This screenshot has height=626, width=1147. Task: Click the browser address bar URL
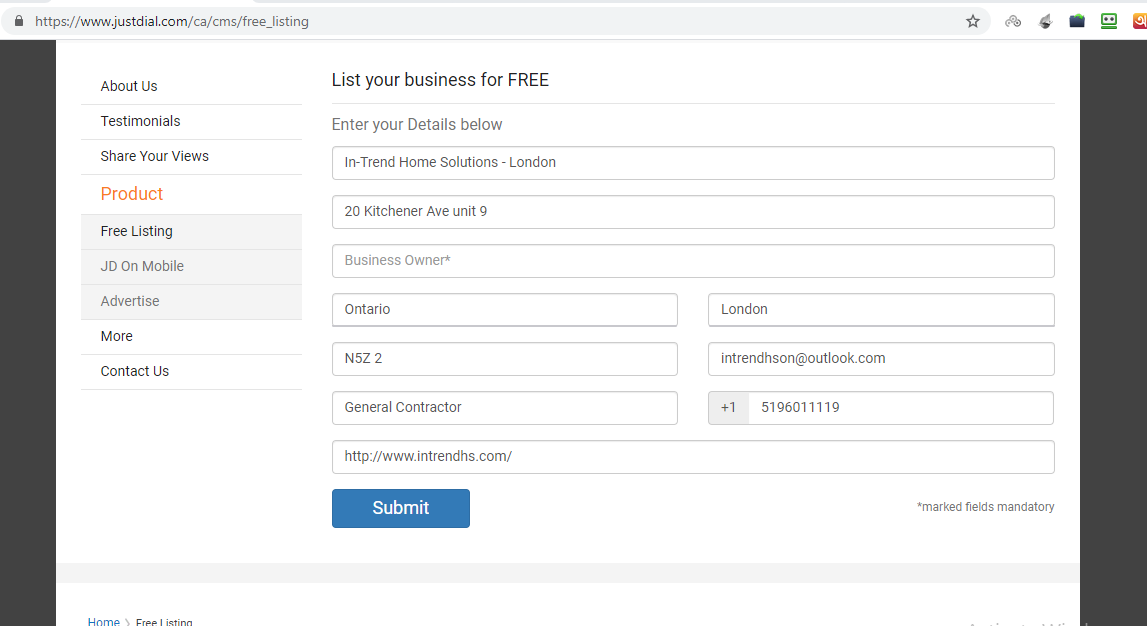172,21
